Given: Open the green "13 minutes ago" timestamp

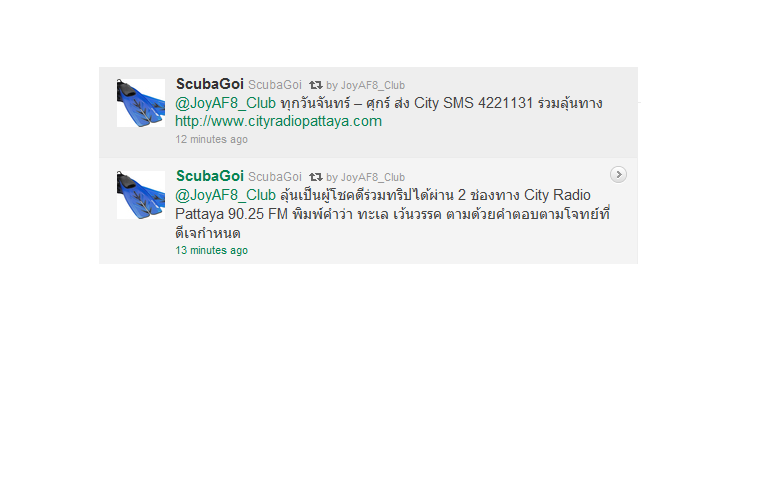Looking at the screenshot, I should pyautogui.click(x=212, y=250).
